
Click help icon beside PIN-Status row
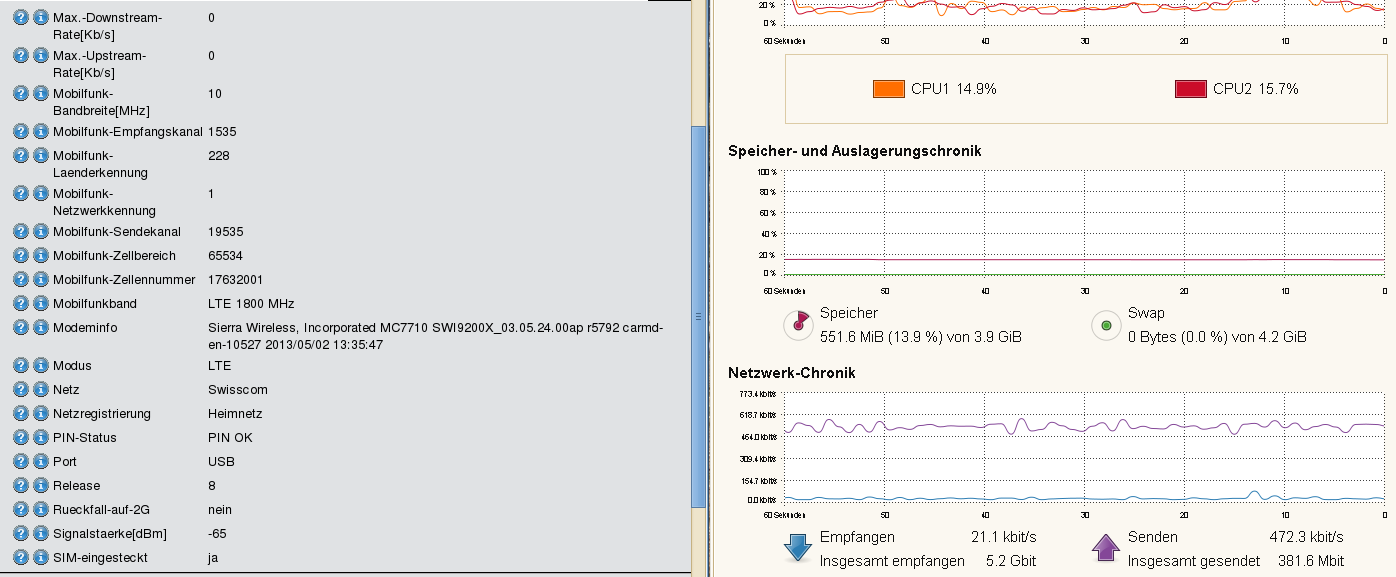(x=21, y=437)
